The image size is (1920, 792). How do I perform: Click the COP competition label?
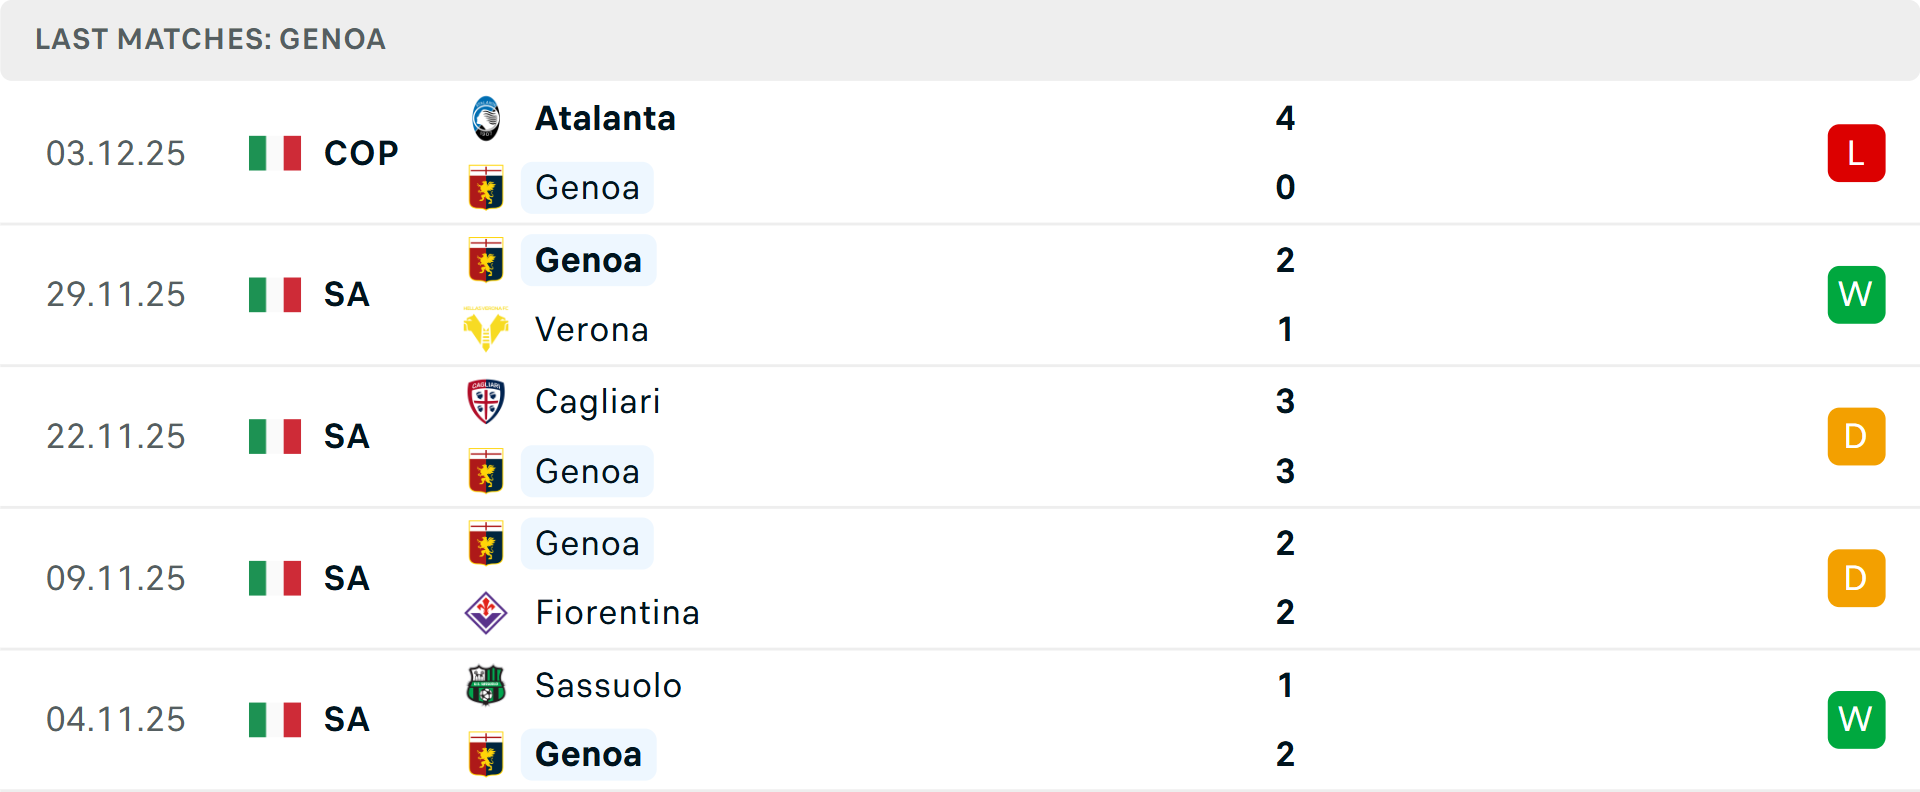pyautogui.click(x=361, y=153)
